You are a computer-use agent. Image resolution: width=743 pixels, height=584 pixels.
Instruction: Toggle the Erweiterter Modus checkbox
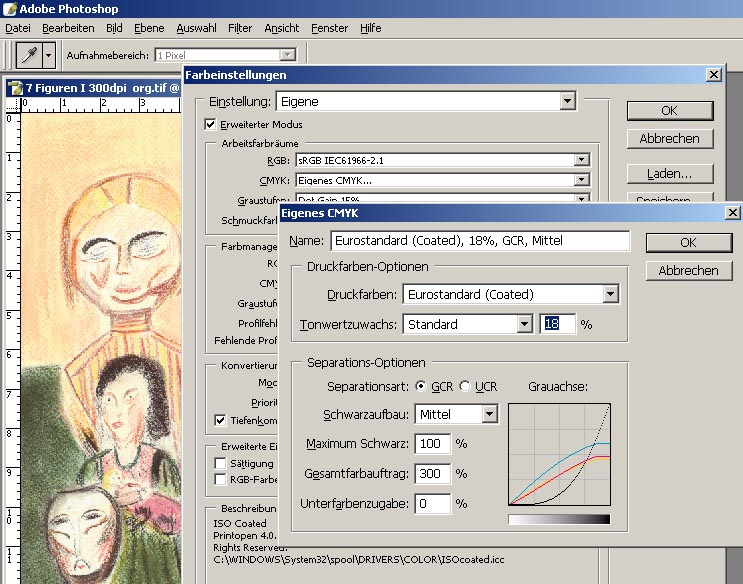pos(210,124)
